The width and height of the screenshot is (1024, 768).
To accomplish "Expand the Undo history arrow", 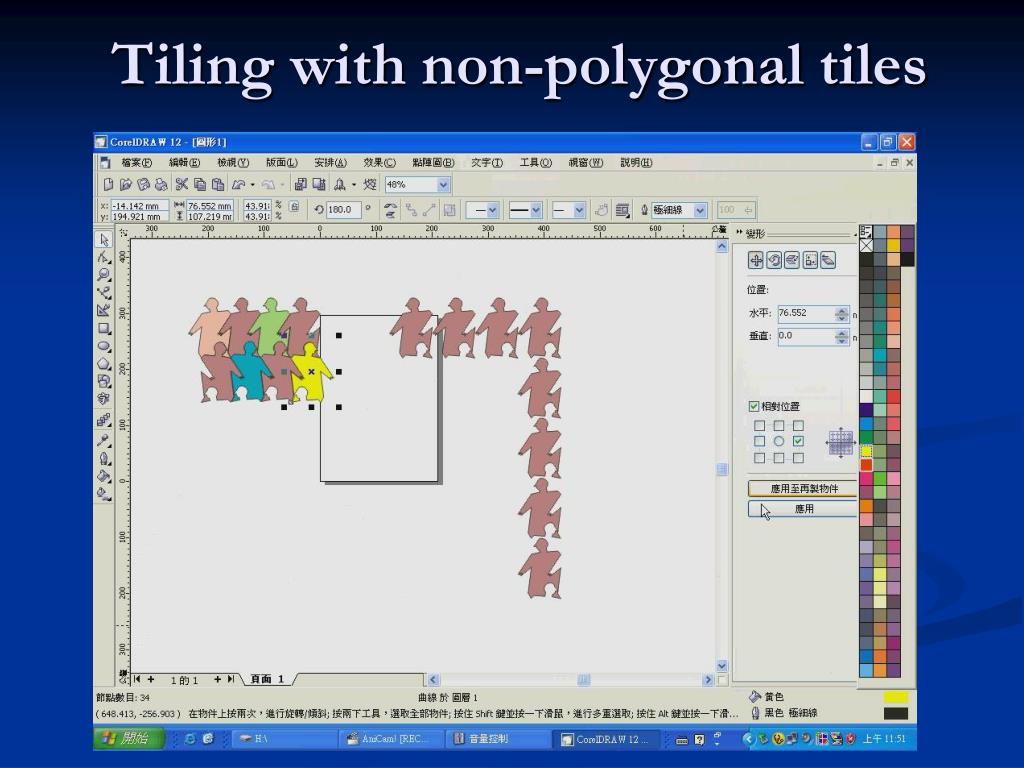I will [253, 185].
